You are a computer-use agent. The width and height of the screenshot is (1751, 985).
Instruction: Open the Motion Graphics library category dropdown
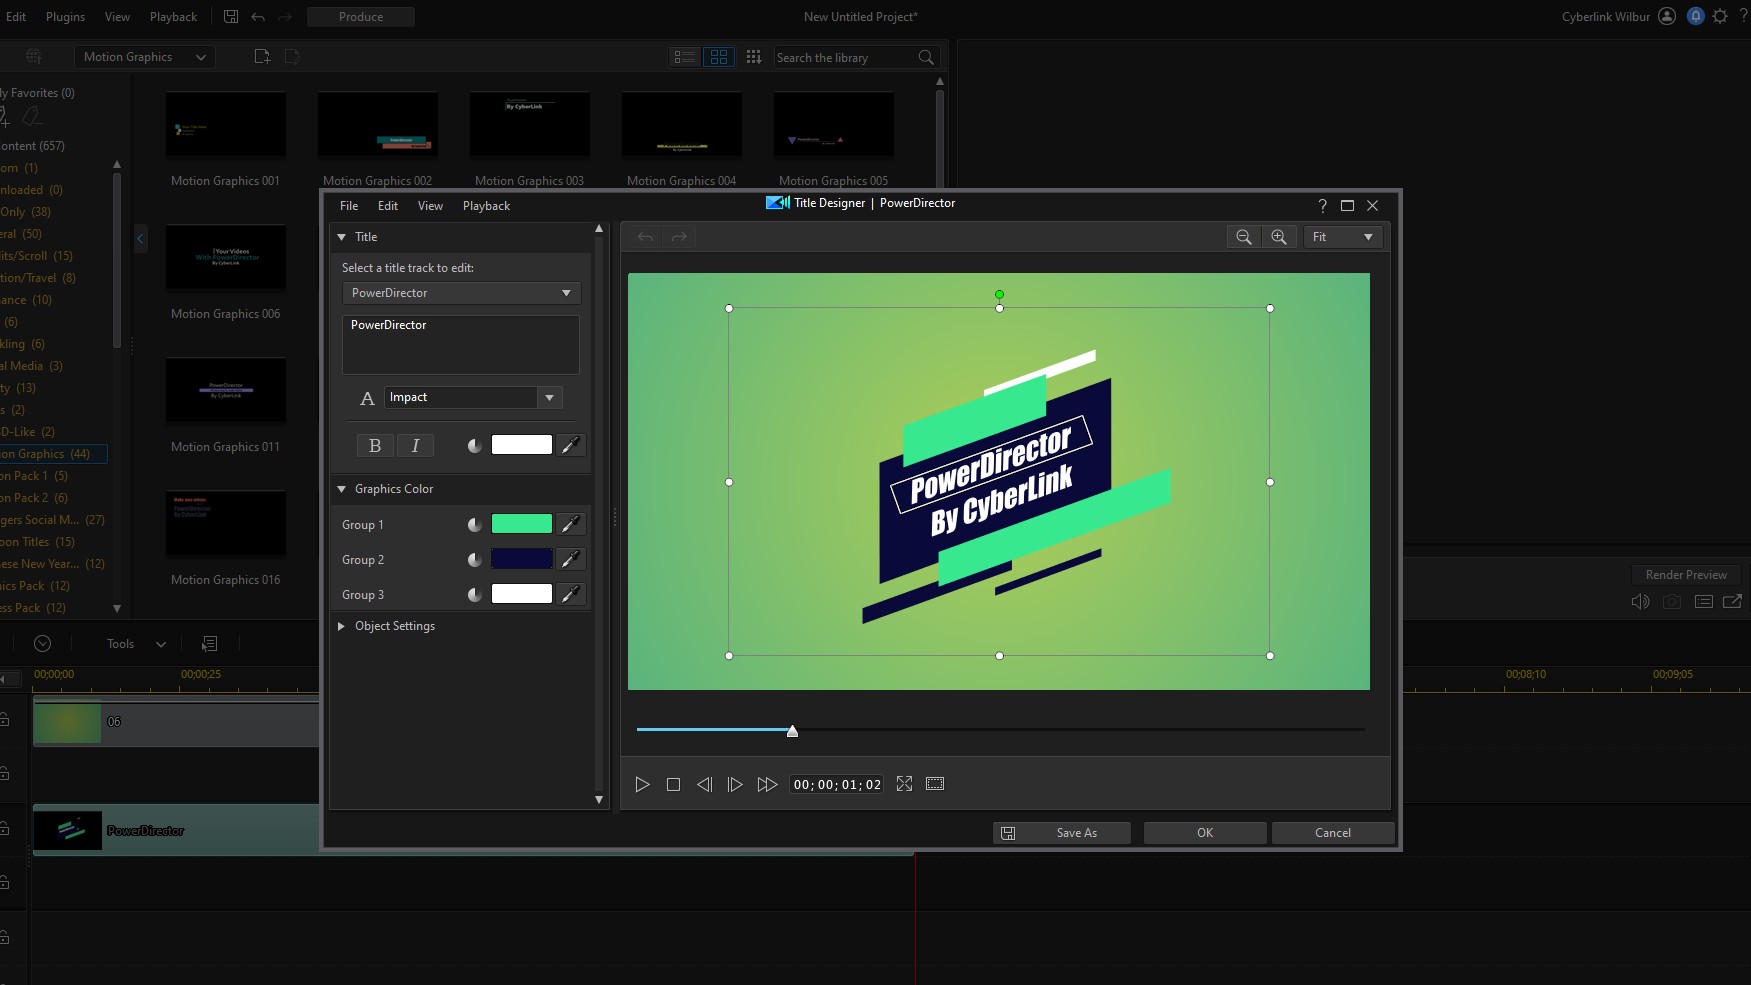(x=144, y=57)
